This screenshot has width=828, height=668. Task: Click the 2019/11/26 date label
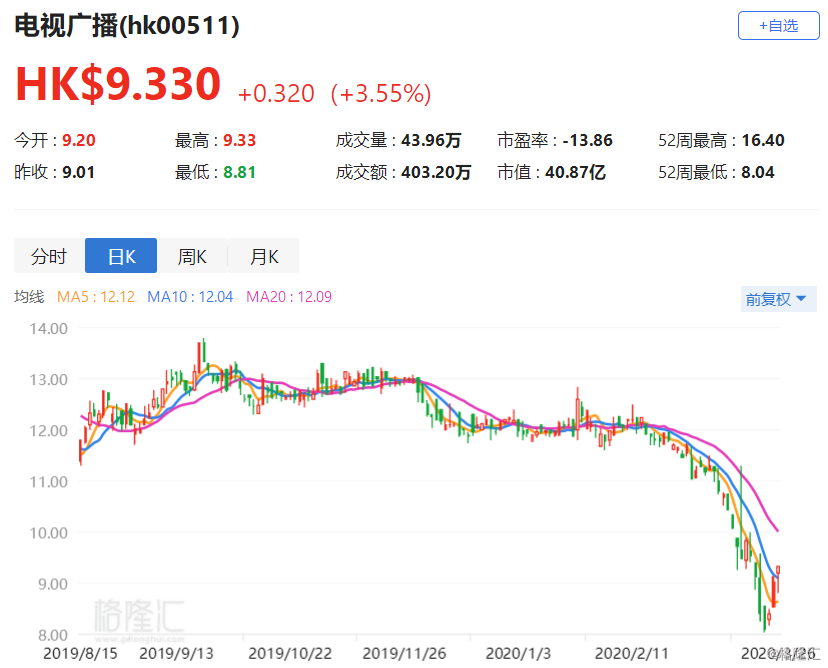(404, 654)
